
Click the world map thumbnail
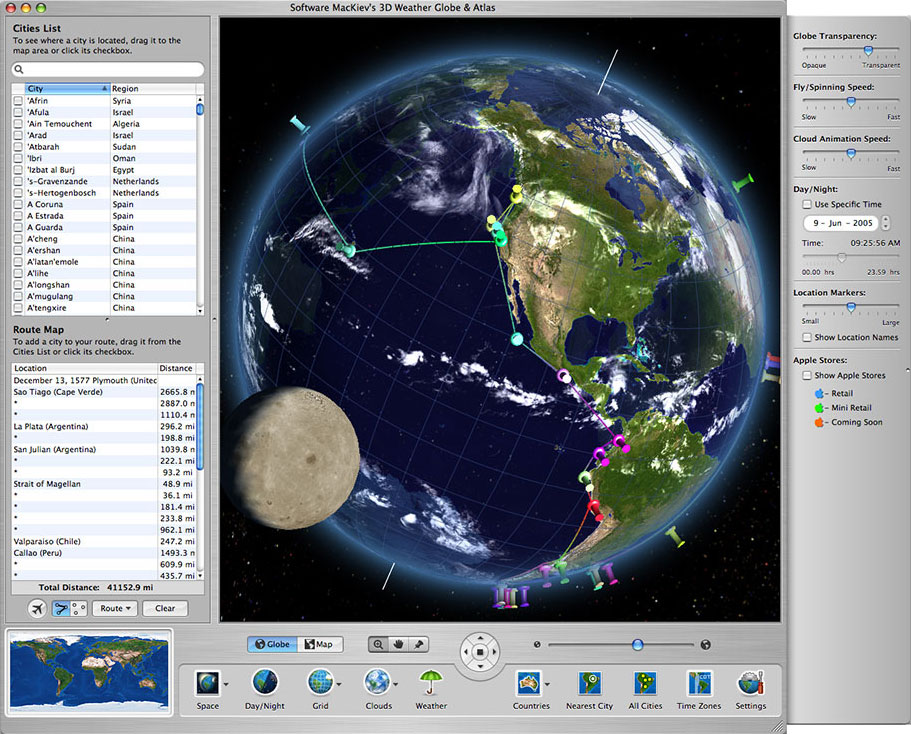pos(89,672)
